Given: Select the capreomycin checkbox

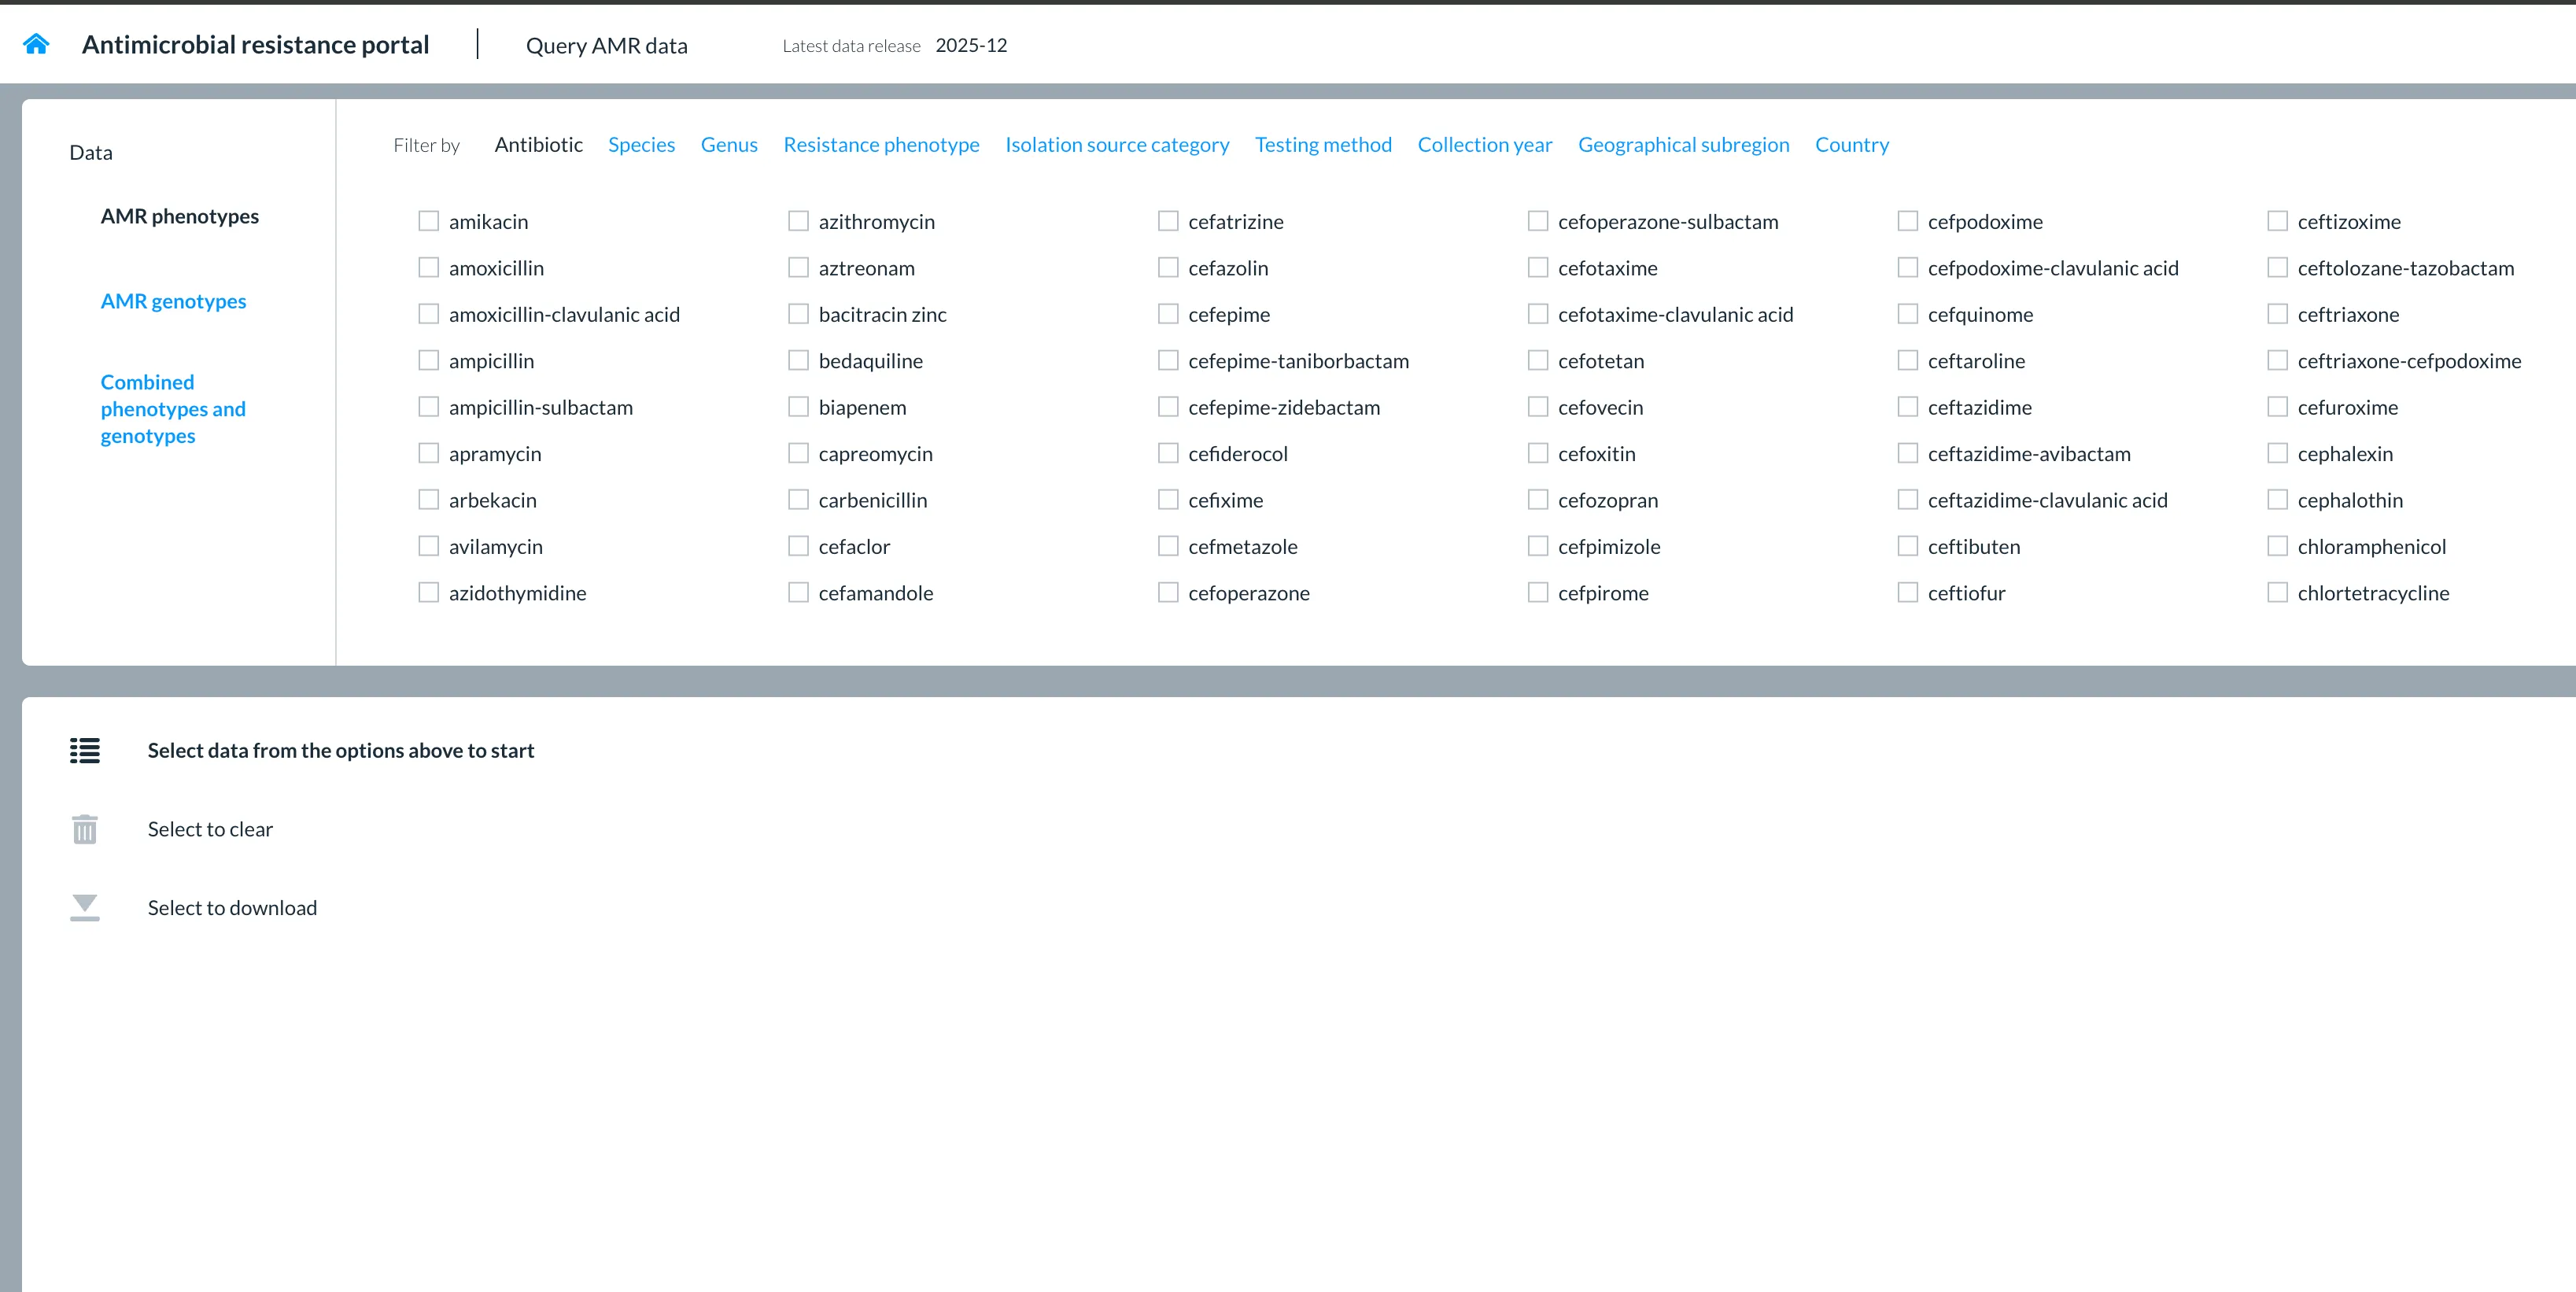Looking at the screenshot, I should tap(798, 453).
